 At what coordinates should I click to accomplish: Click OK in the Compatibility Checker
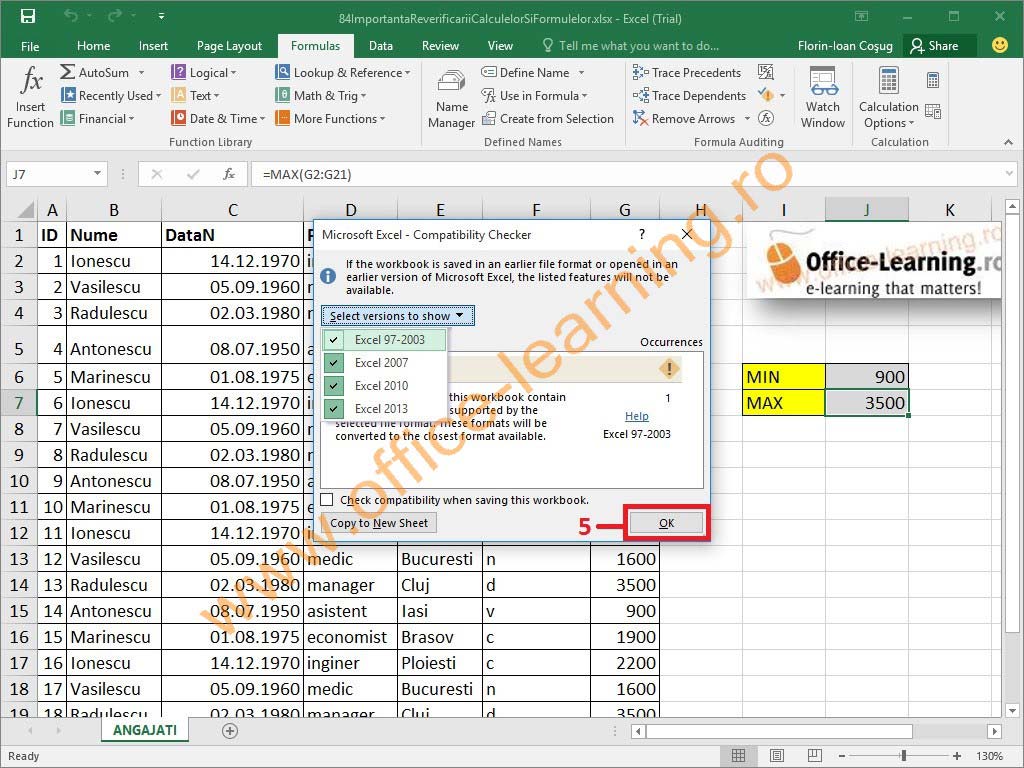coord(666,522)
